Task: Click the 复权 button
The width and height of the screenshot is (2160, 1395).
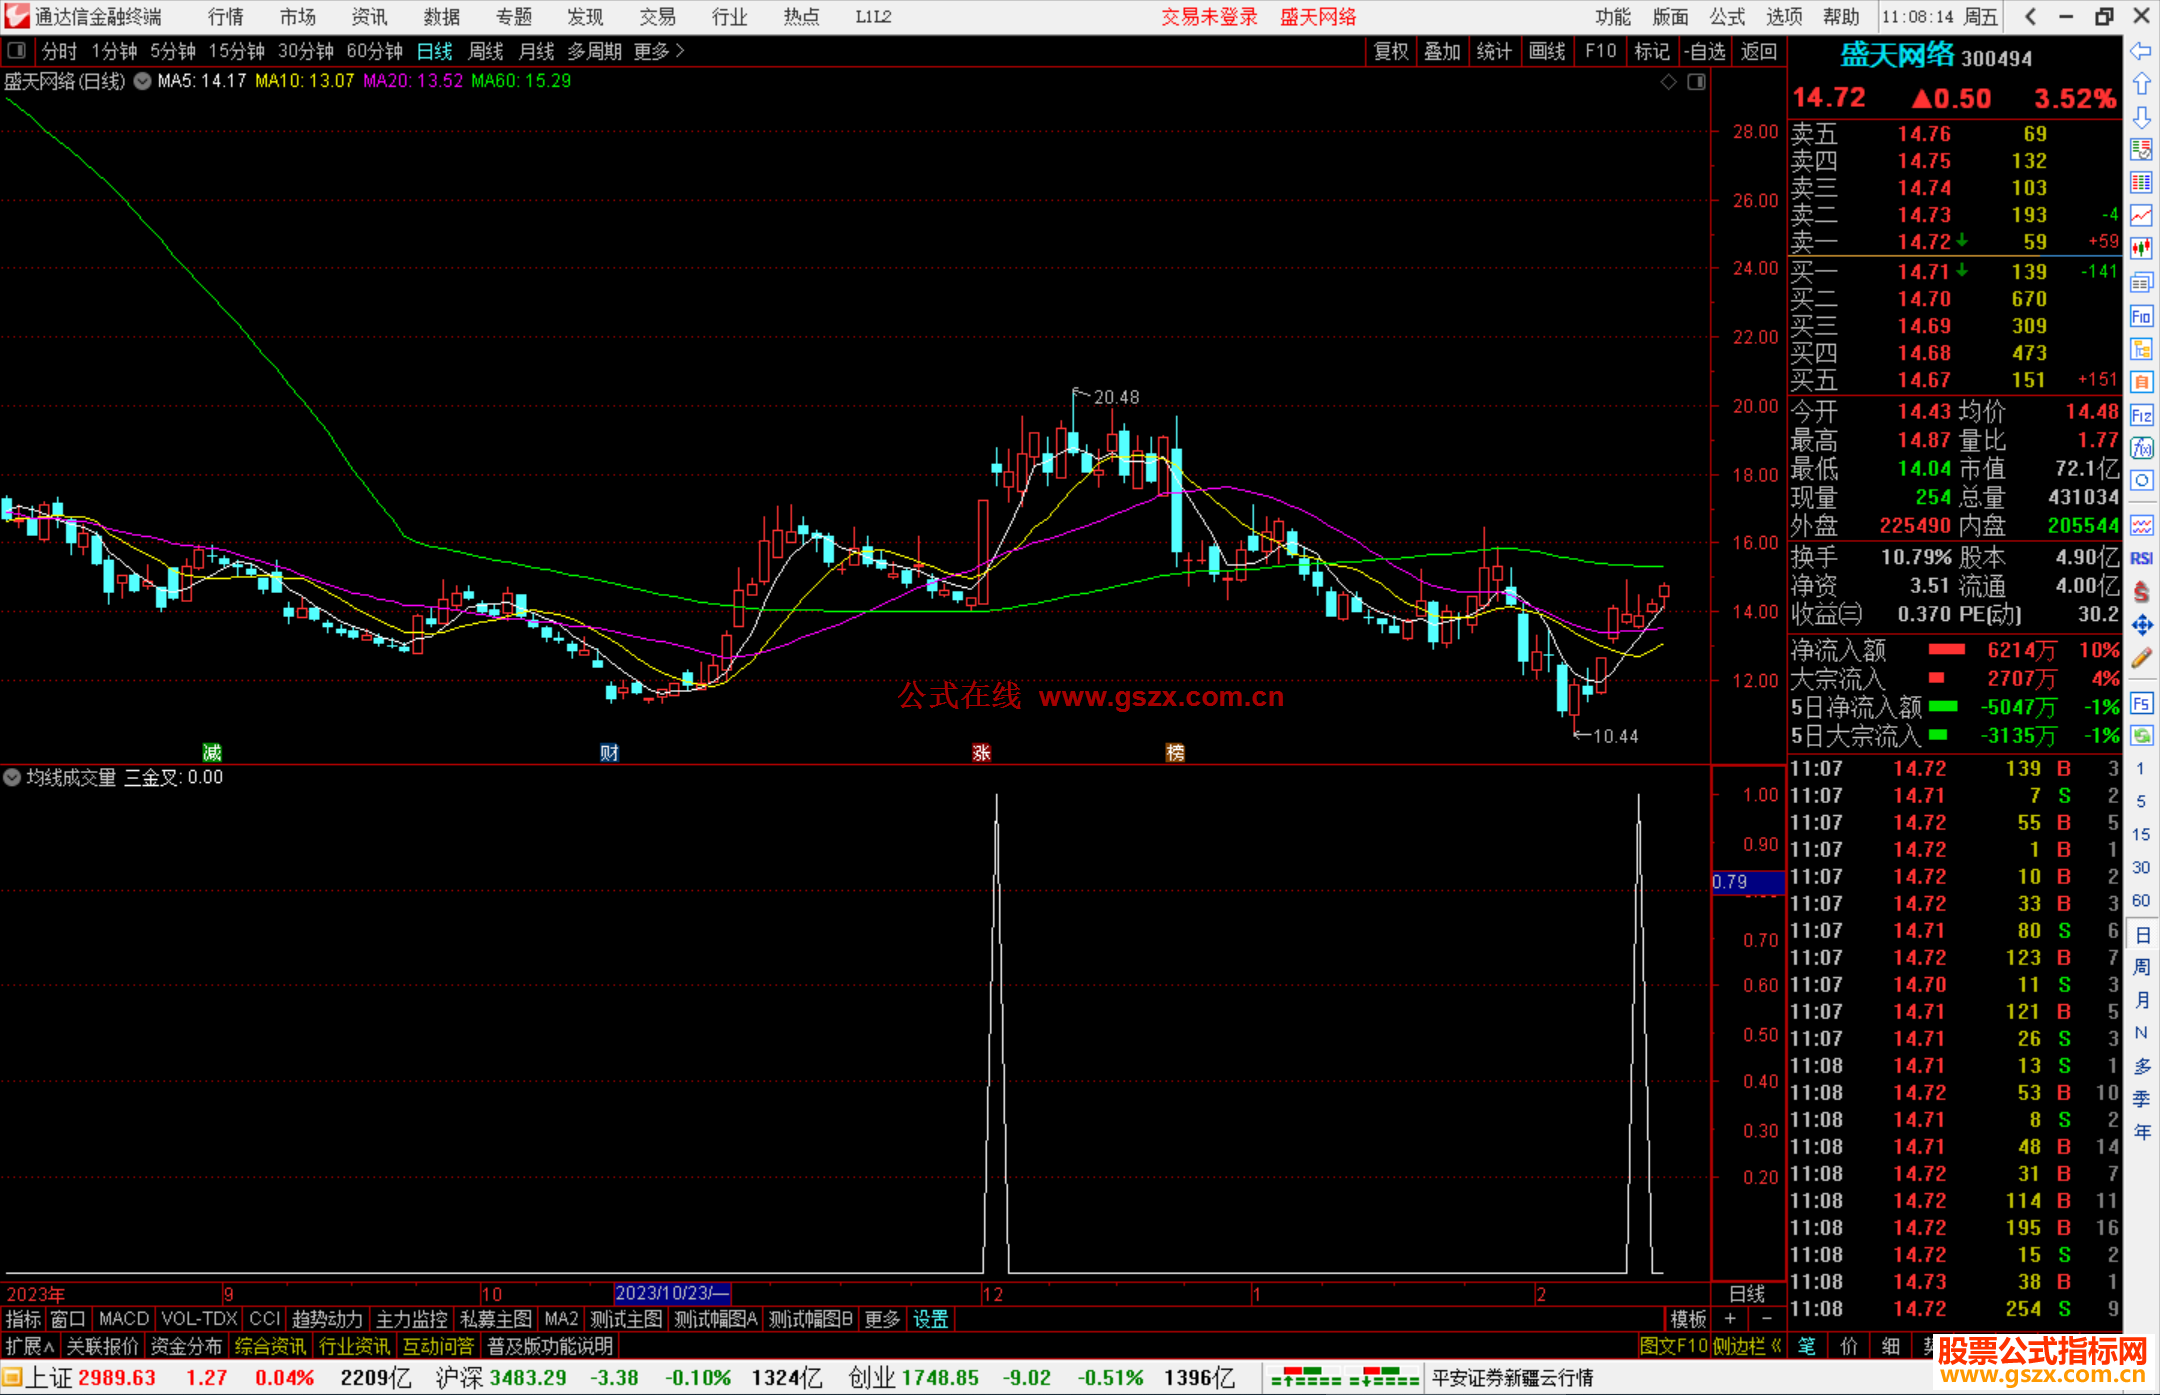Action: coord(1390,51)
